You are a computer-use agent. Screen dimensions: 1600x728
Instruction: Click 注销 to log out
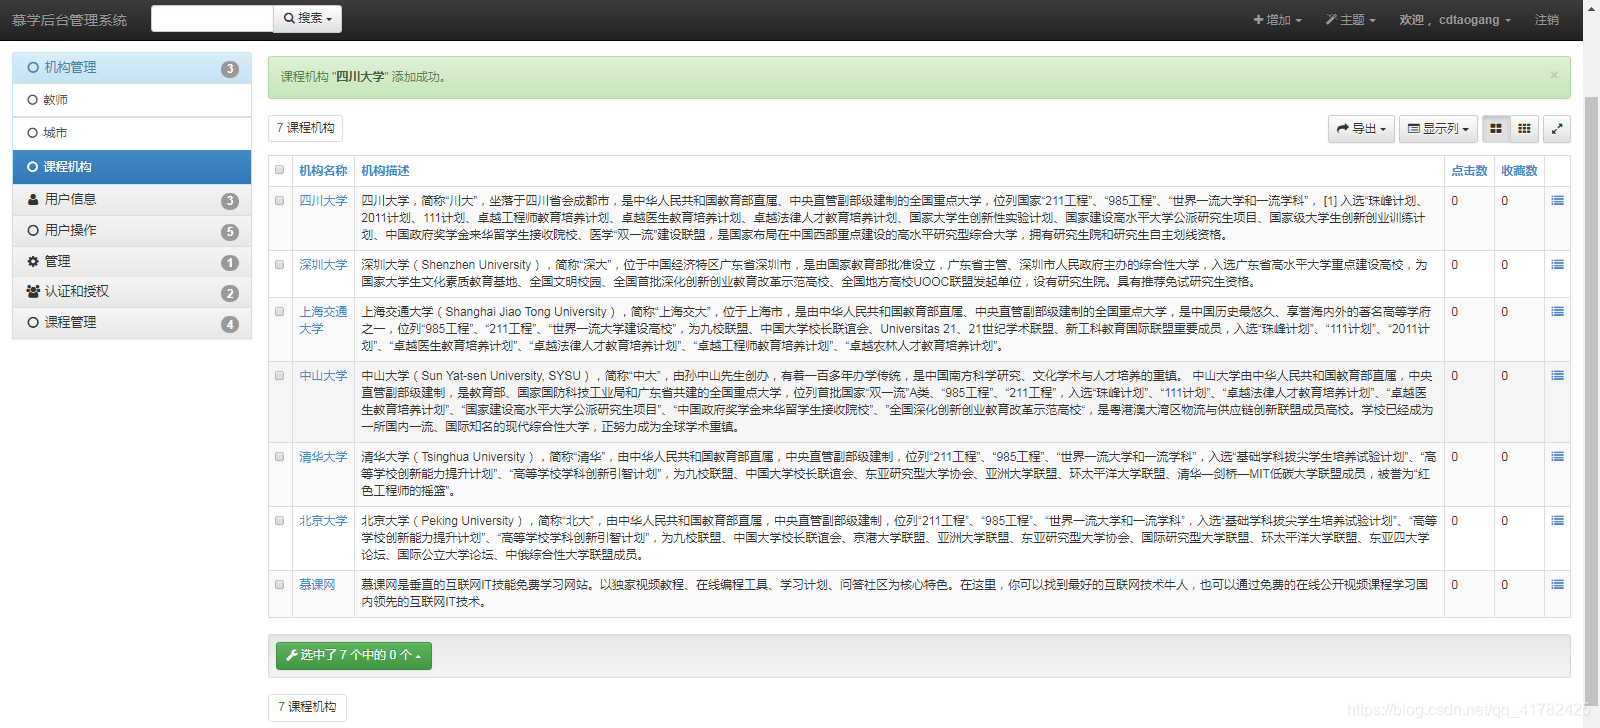(x=1547, y=20)
